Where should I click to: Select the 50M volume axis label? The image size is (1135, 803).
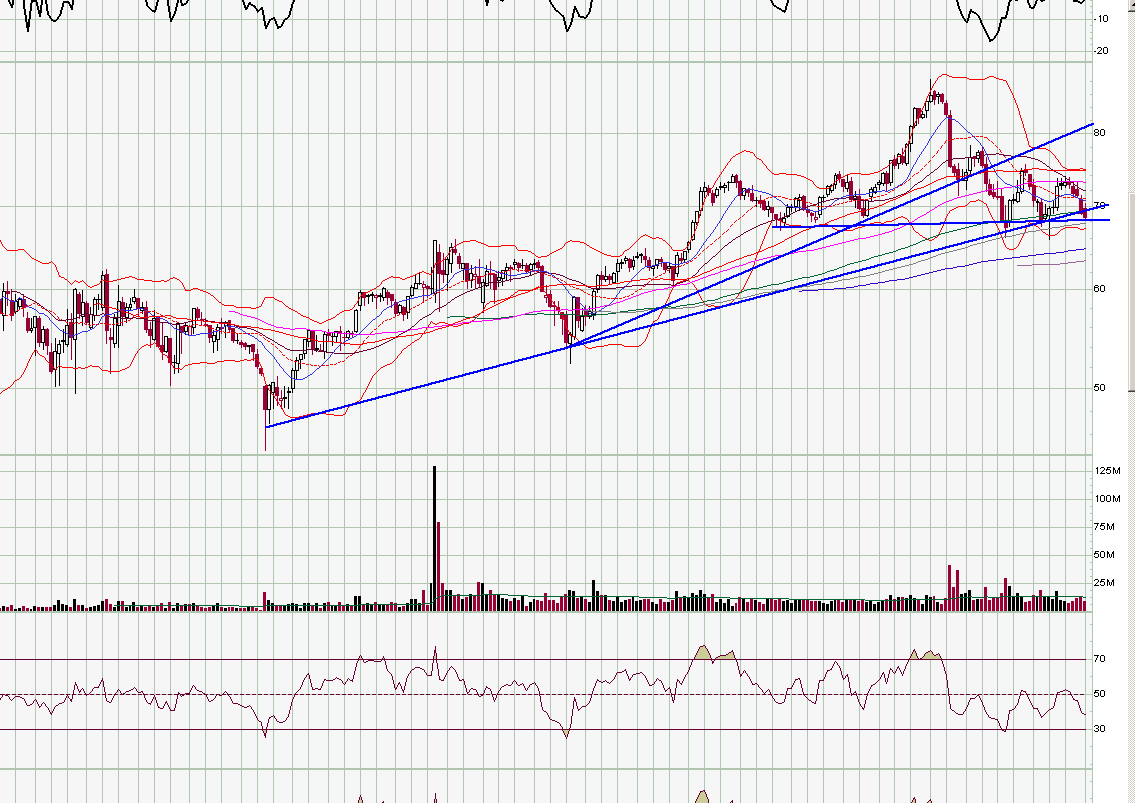pyautogui.click(x=1105, y=555)
